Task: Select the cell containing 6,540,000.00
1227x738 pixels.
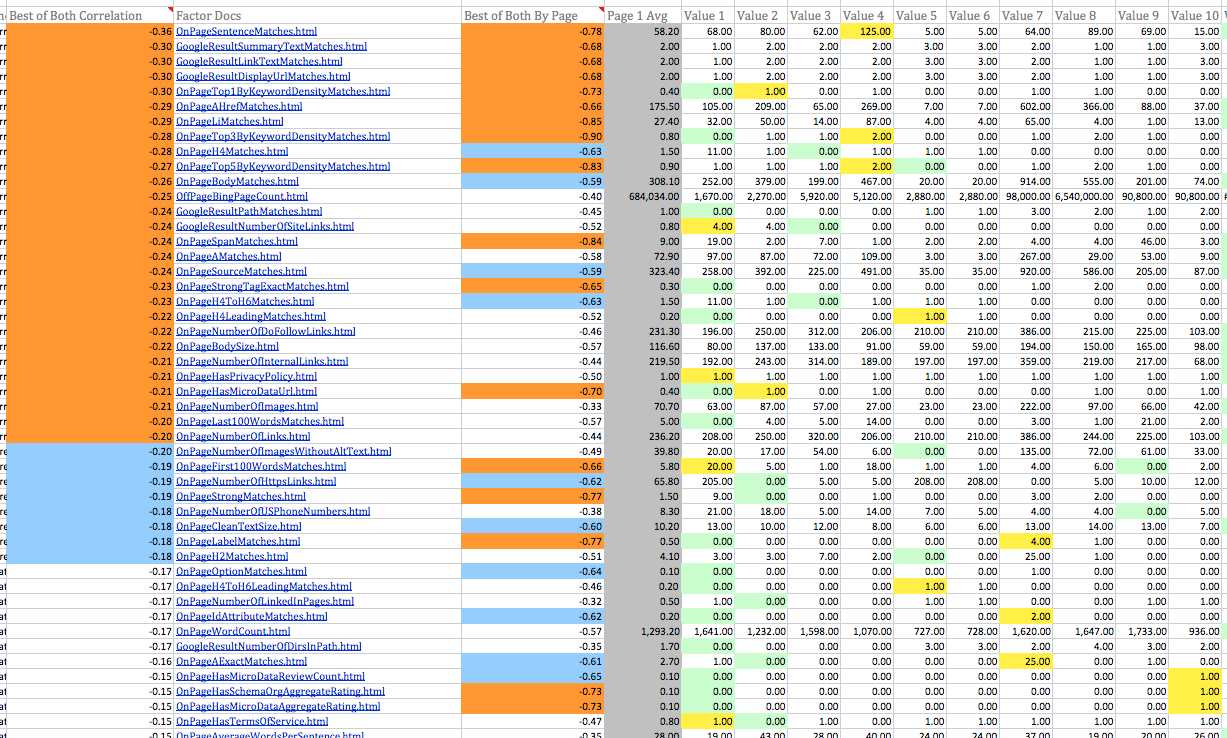Action: (x=1082, y=197)
